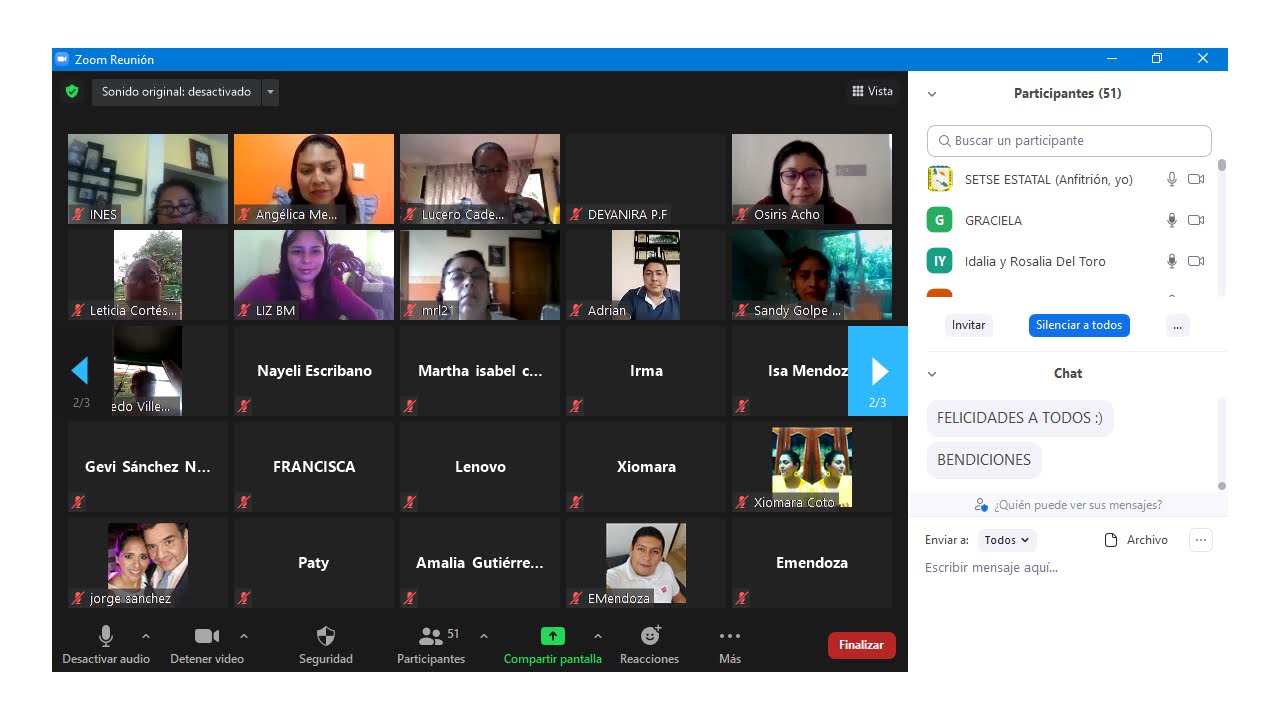Toggle original sound button
Screen dimensions: 1280x720
click(x=176, y=92)
